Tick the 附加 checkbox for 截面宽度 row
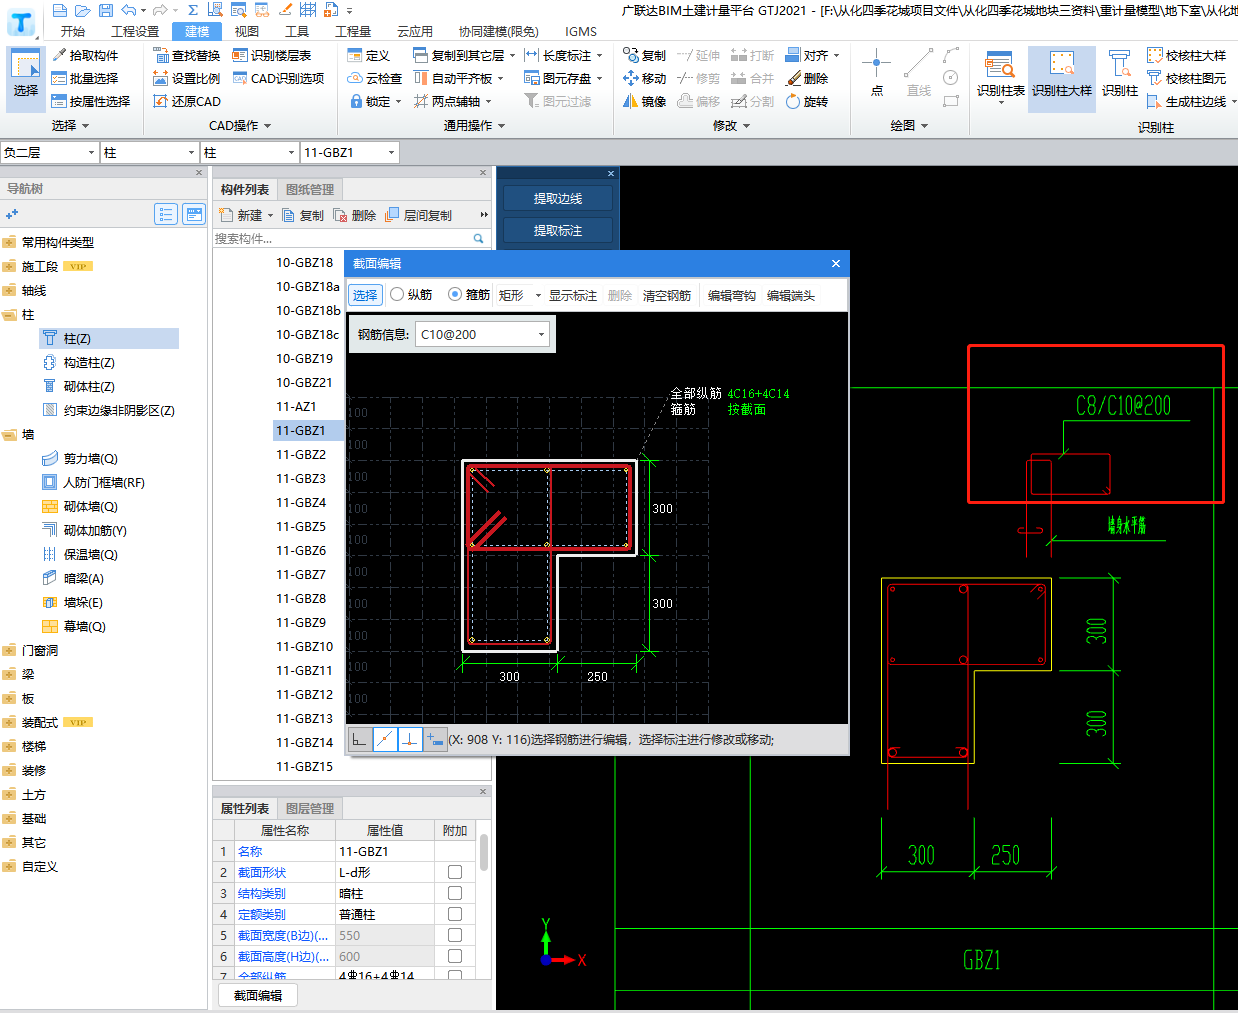The height and width of the screenshot is (1013, 1238). [455, 935]
